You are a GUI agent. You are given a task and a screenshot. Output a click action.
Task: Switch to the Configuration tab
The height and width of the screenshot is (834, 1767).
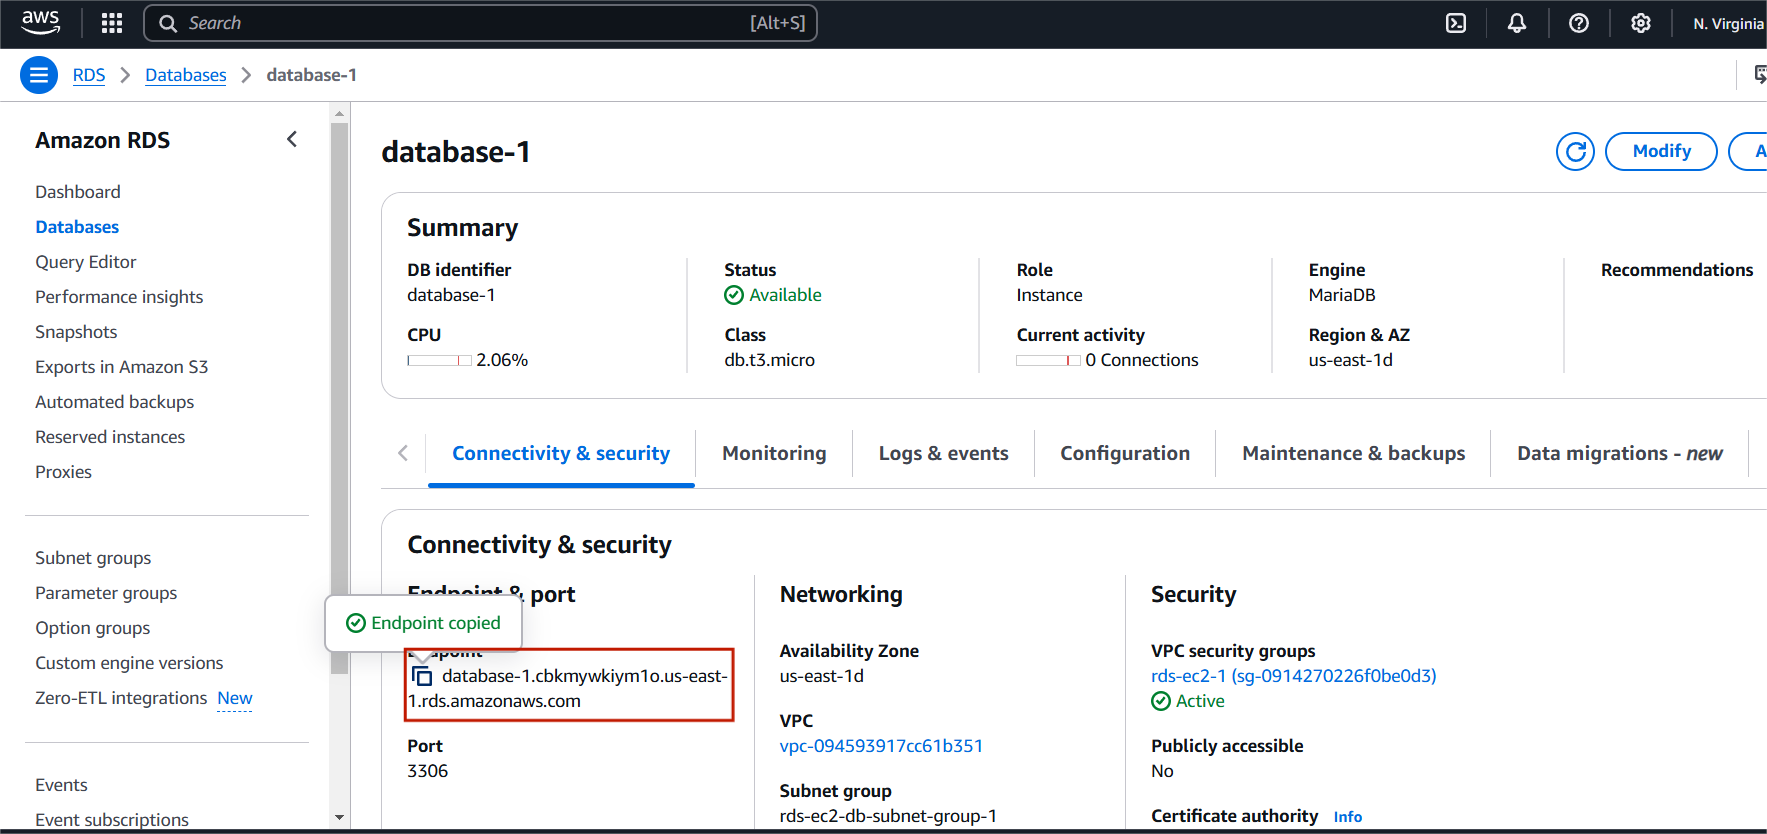coord(1125,453)
